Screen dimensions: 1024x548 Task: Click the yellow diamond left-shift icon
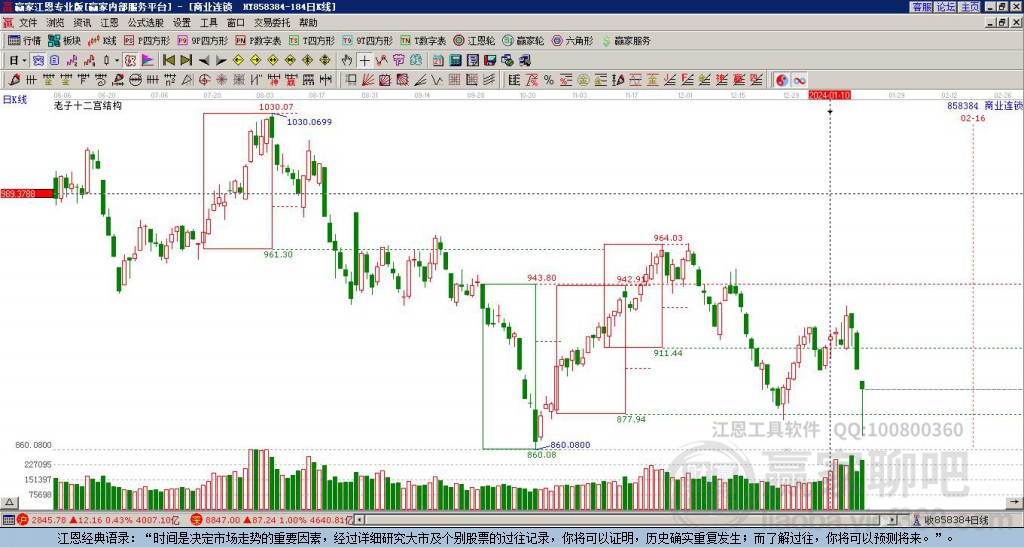pyautogui.click(x=238, y=60)
